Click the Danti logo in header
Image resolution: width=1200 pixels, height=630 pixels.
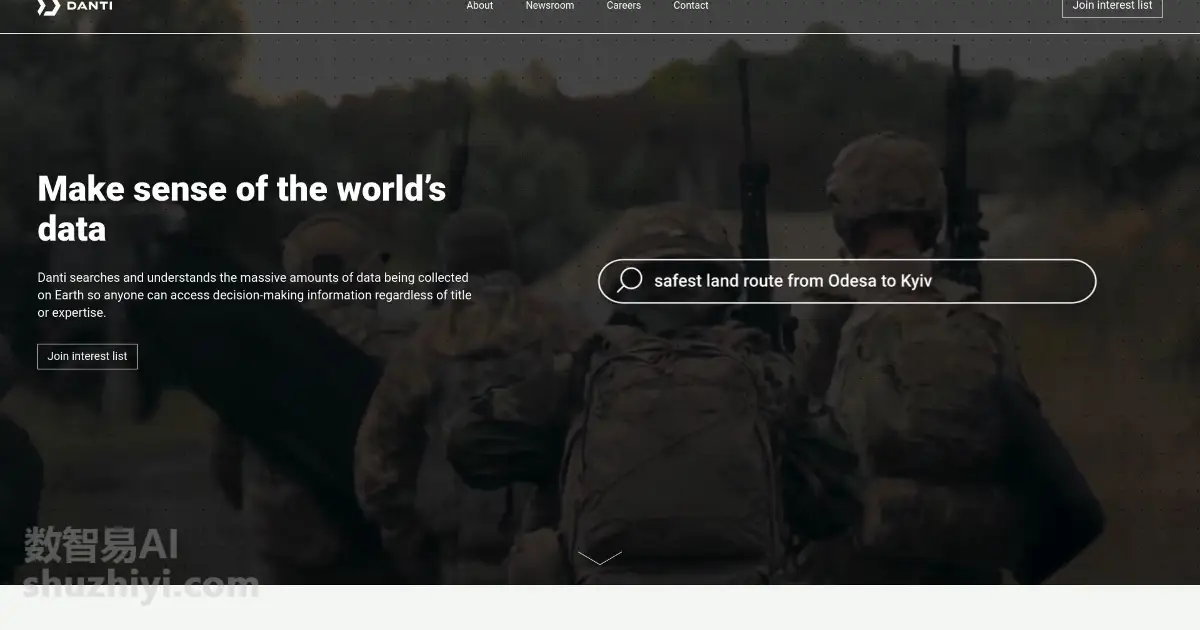click(75, 6)
